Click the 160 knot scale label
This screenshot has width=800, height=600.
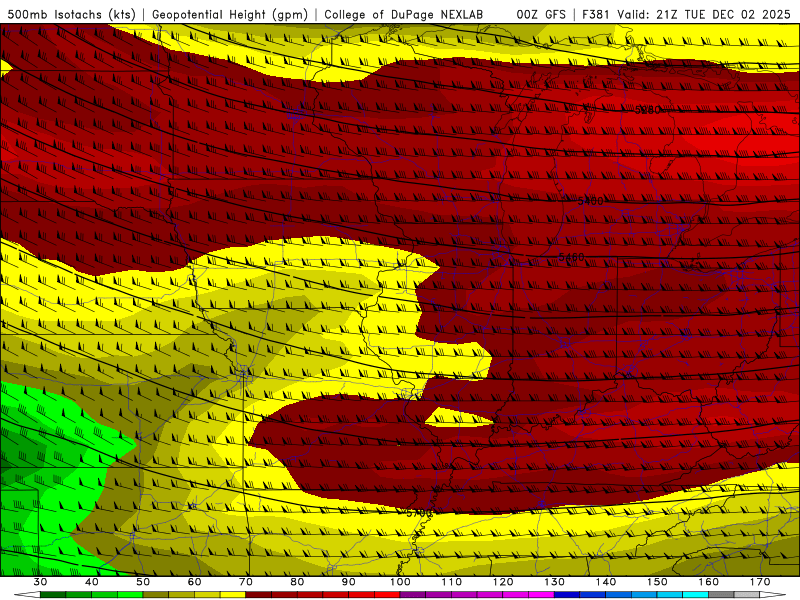[709, 582]
